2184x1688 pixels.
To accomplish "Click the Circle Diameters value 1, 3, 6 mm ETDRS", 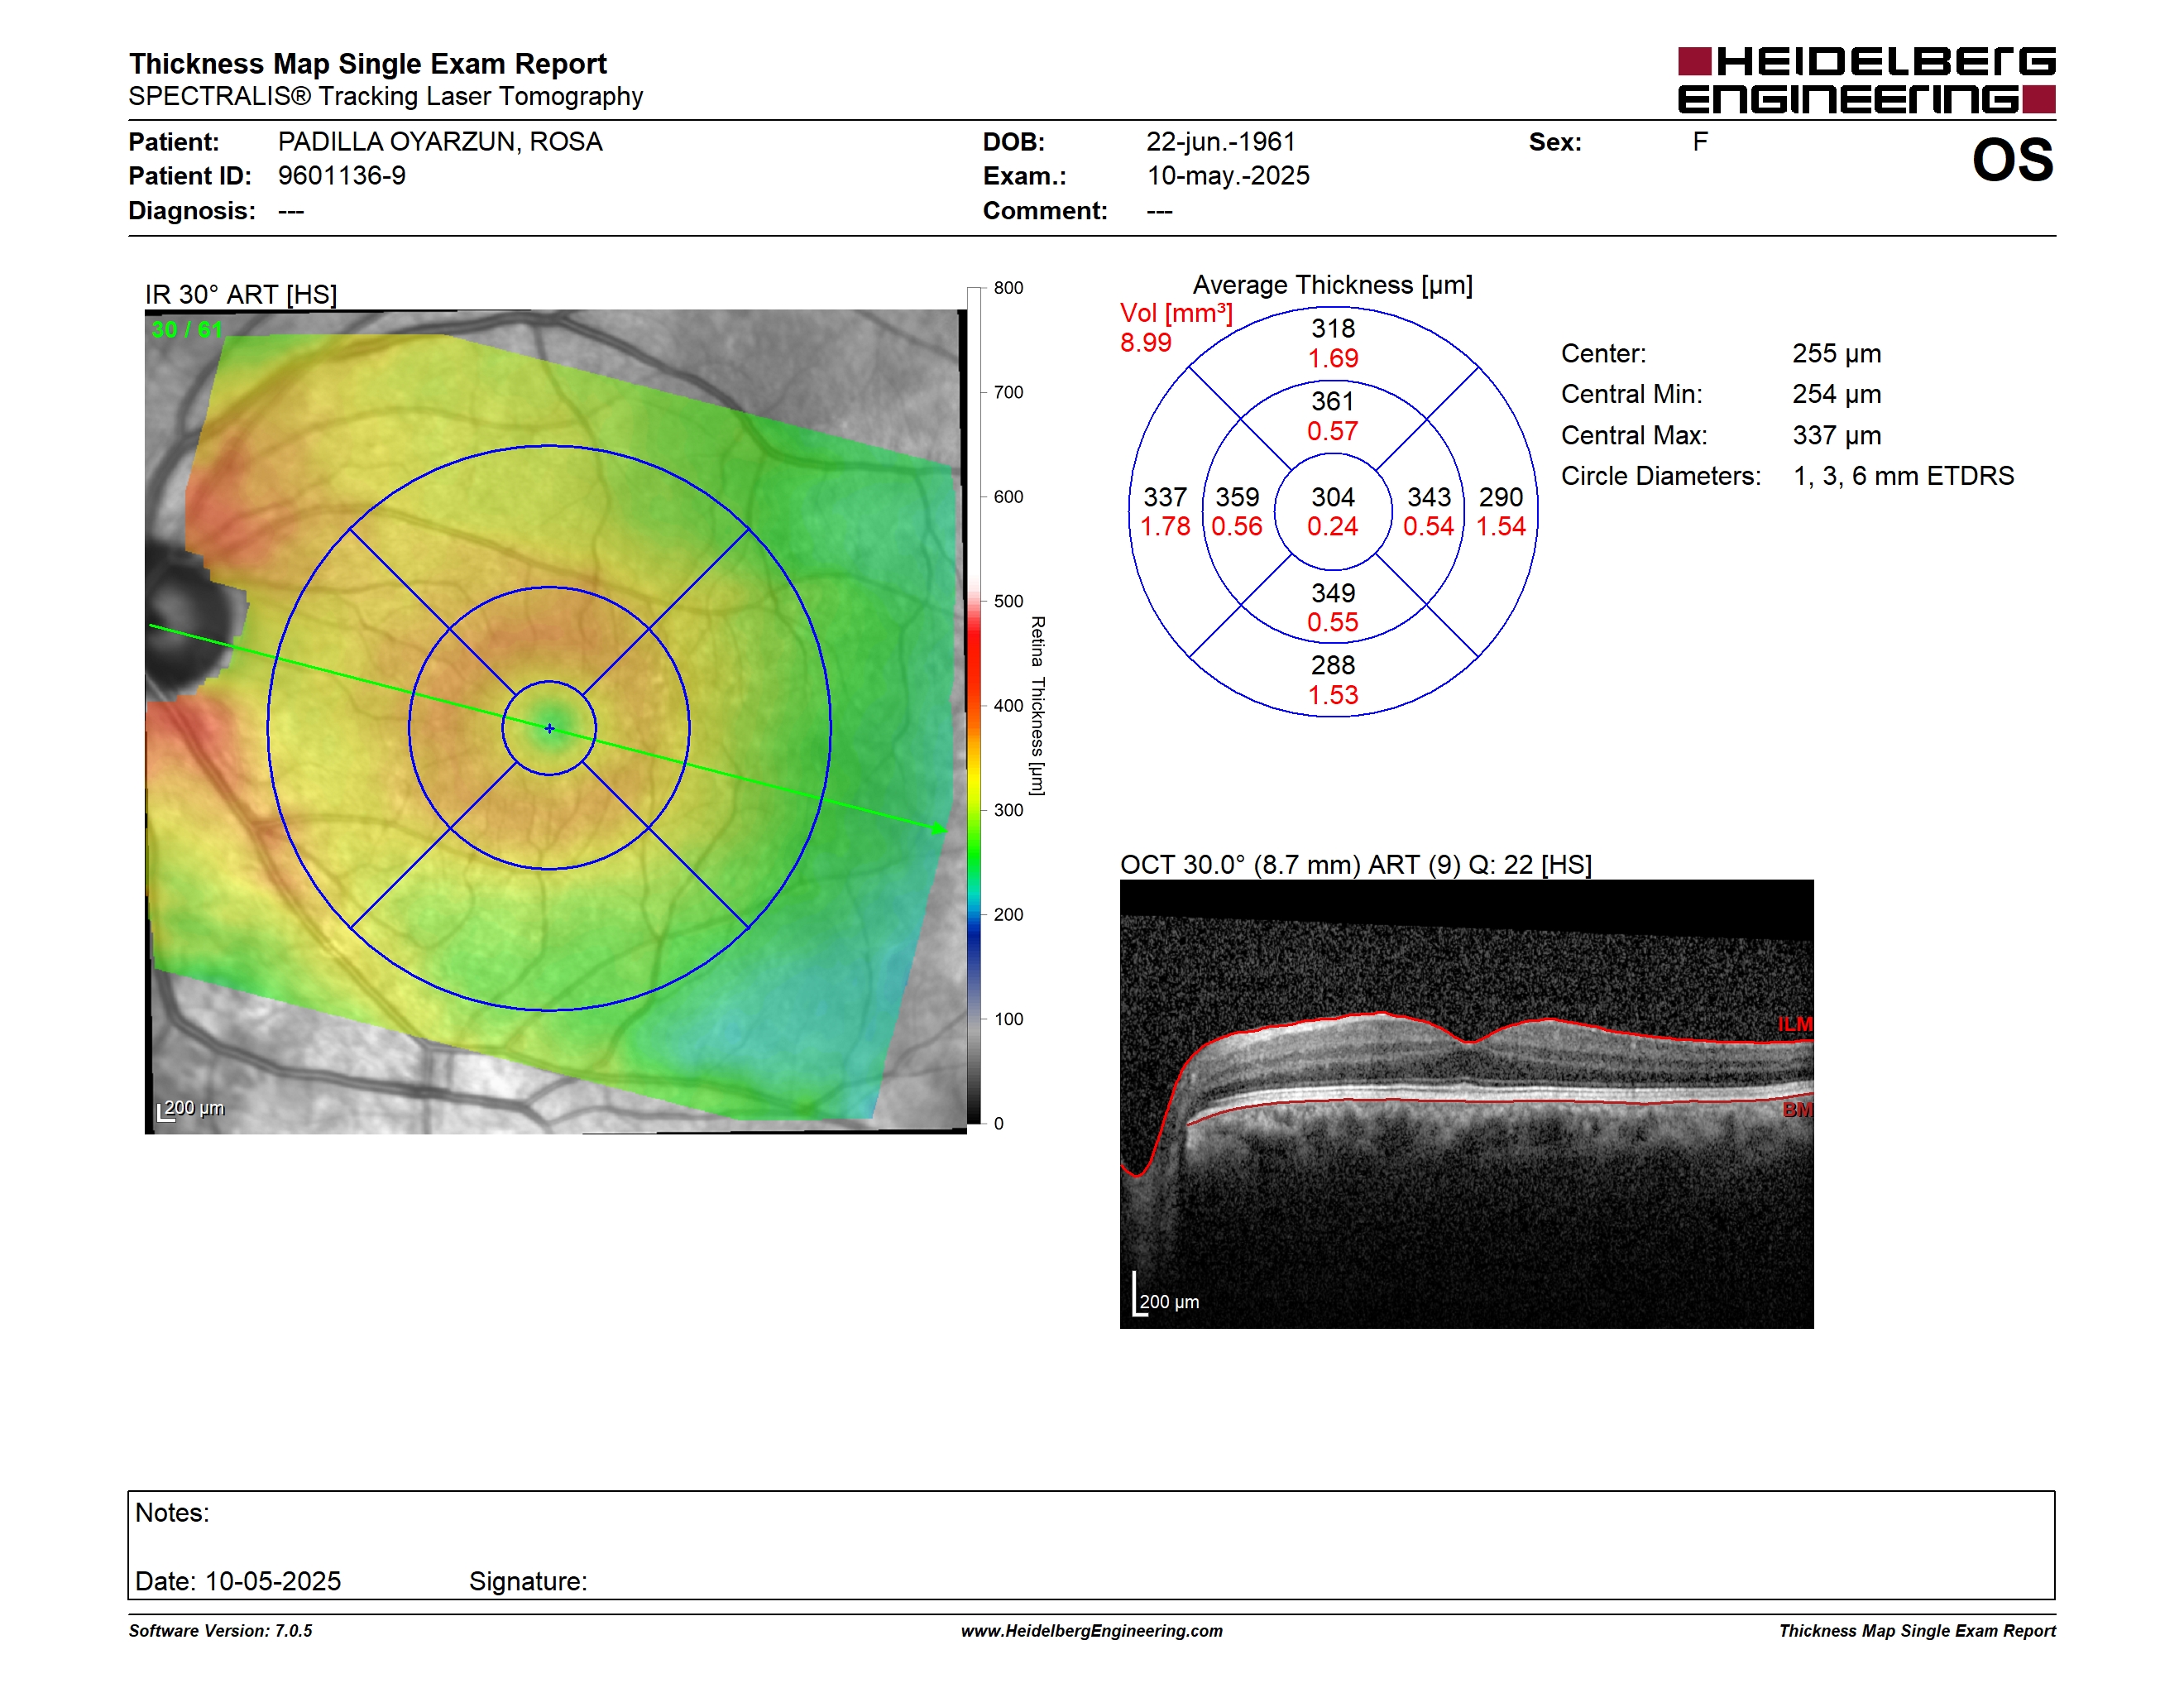I will [1903, 476].
